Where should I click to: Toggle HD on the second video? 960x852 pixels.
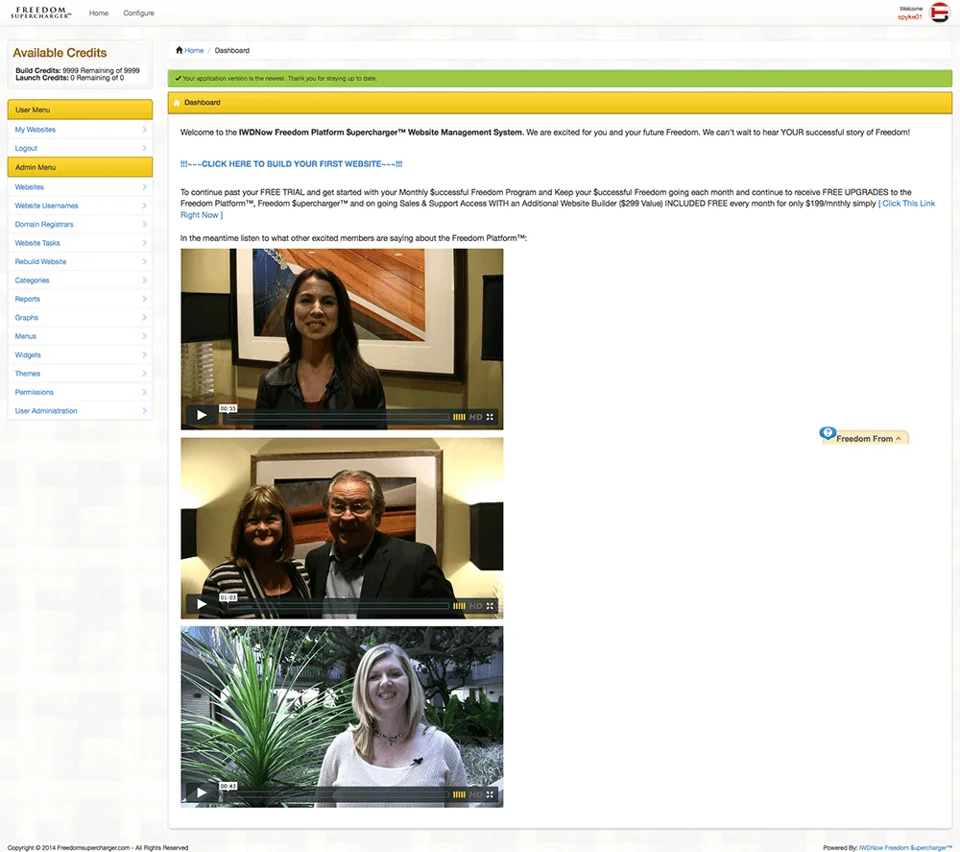[476, 606]
